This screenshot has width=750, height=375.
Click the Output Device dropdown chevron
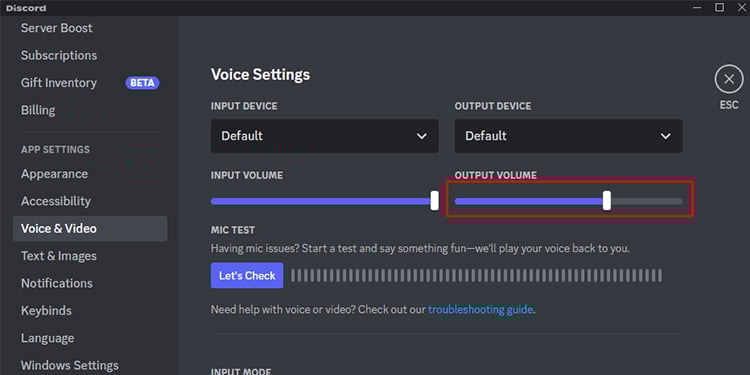click(x=665, y=136)
